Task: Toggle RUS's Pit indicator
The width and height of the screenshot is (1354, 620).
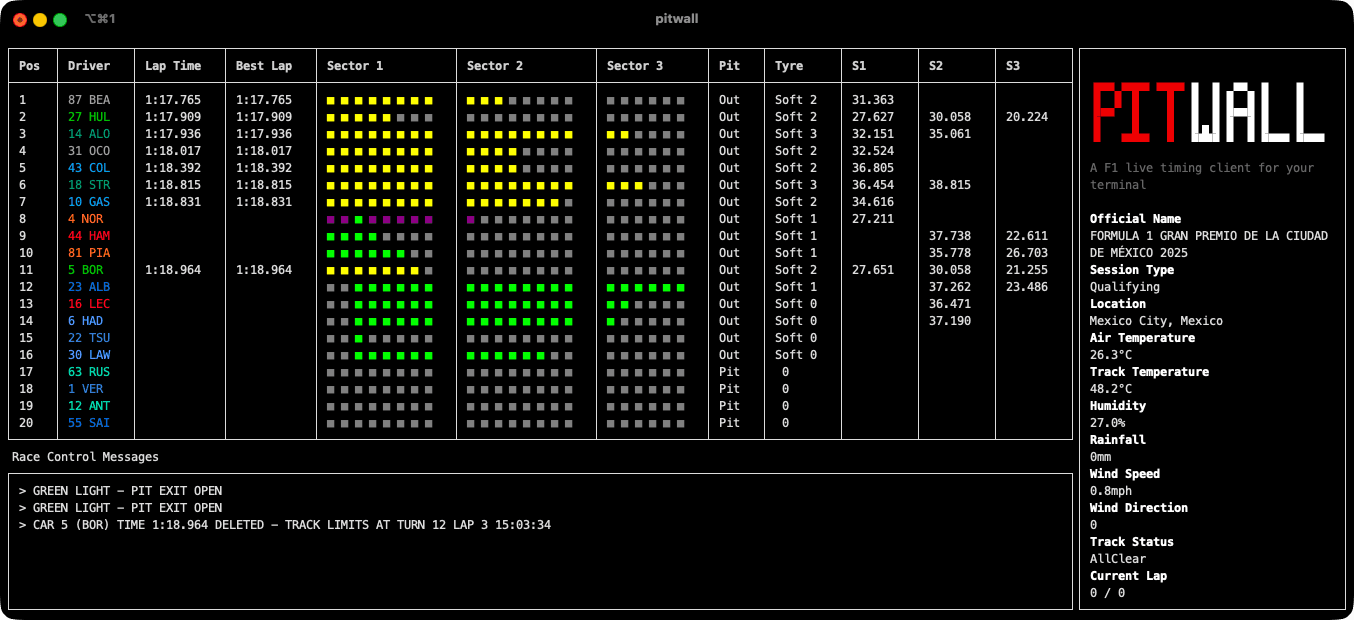Action: 729,371
